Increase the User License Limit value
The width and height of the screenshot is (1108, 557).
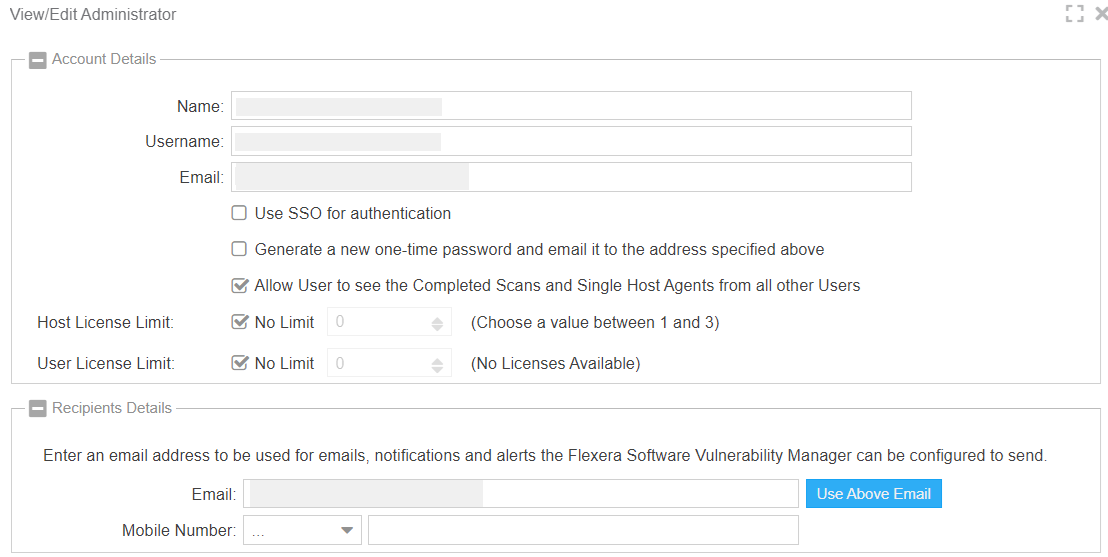(x=437, y=359)
